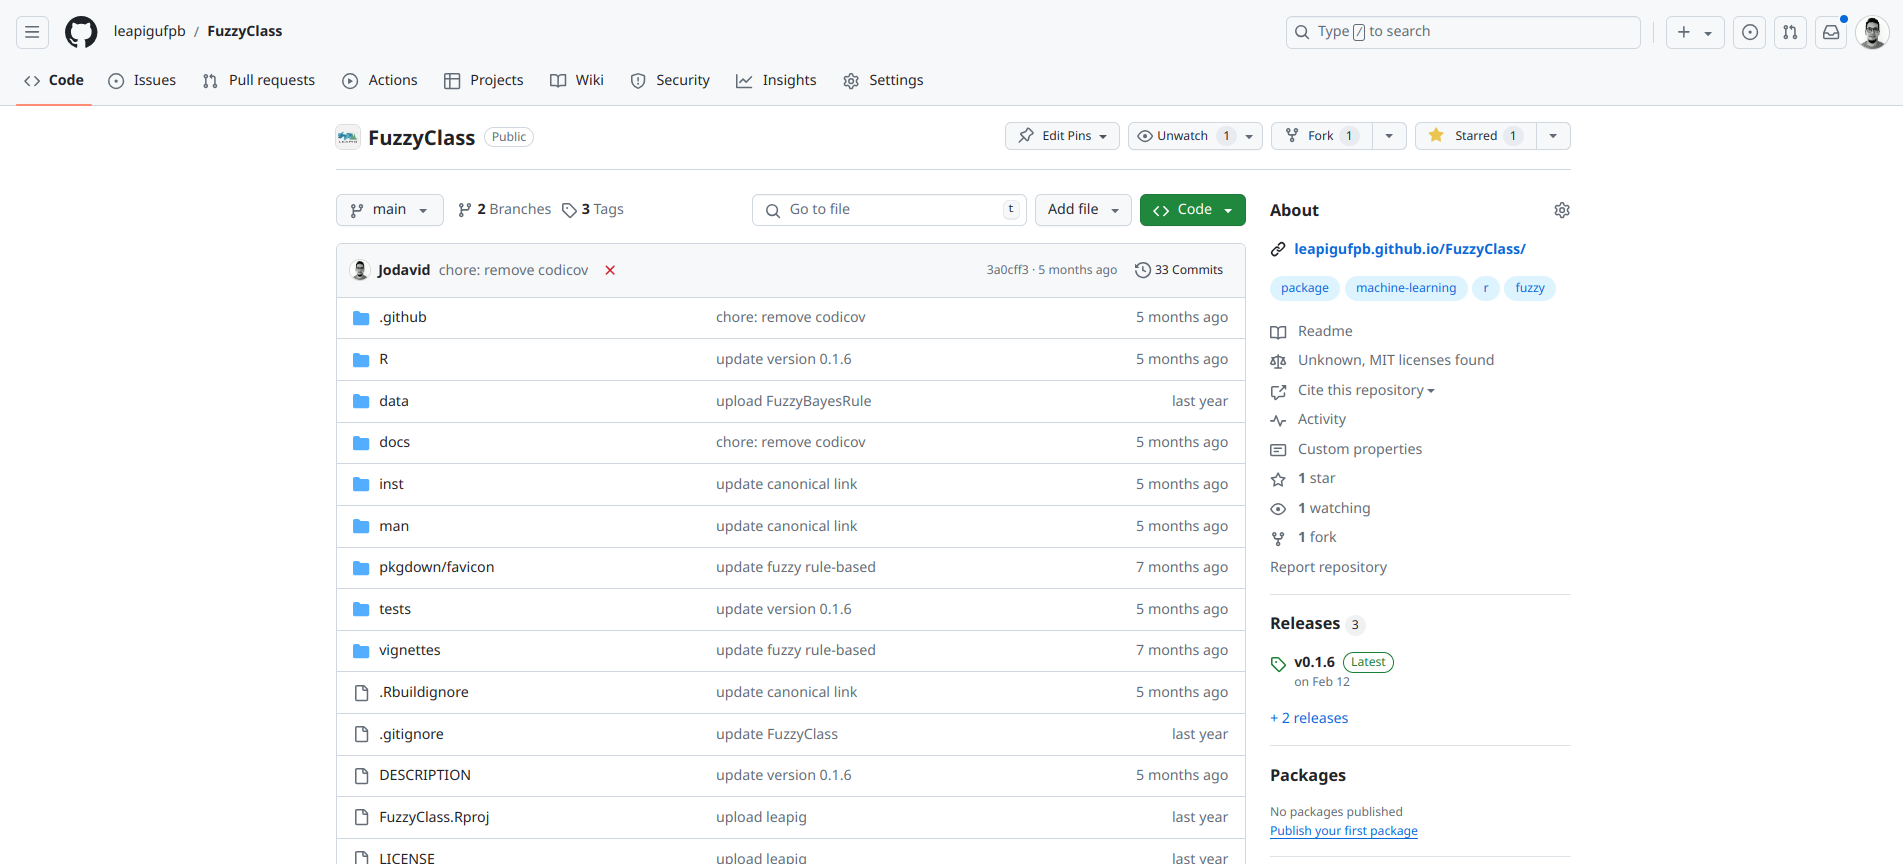Screen dimensions: 1903x864
Task: Expand Cite this repository menu
Action: click(x=1365, y=390)
